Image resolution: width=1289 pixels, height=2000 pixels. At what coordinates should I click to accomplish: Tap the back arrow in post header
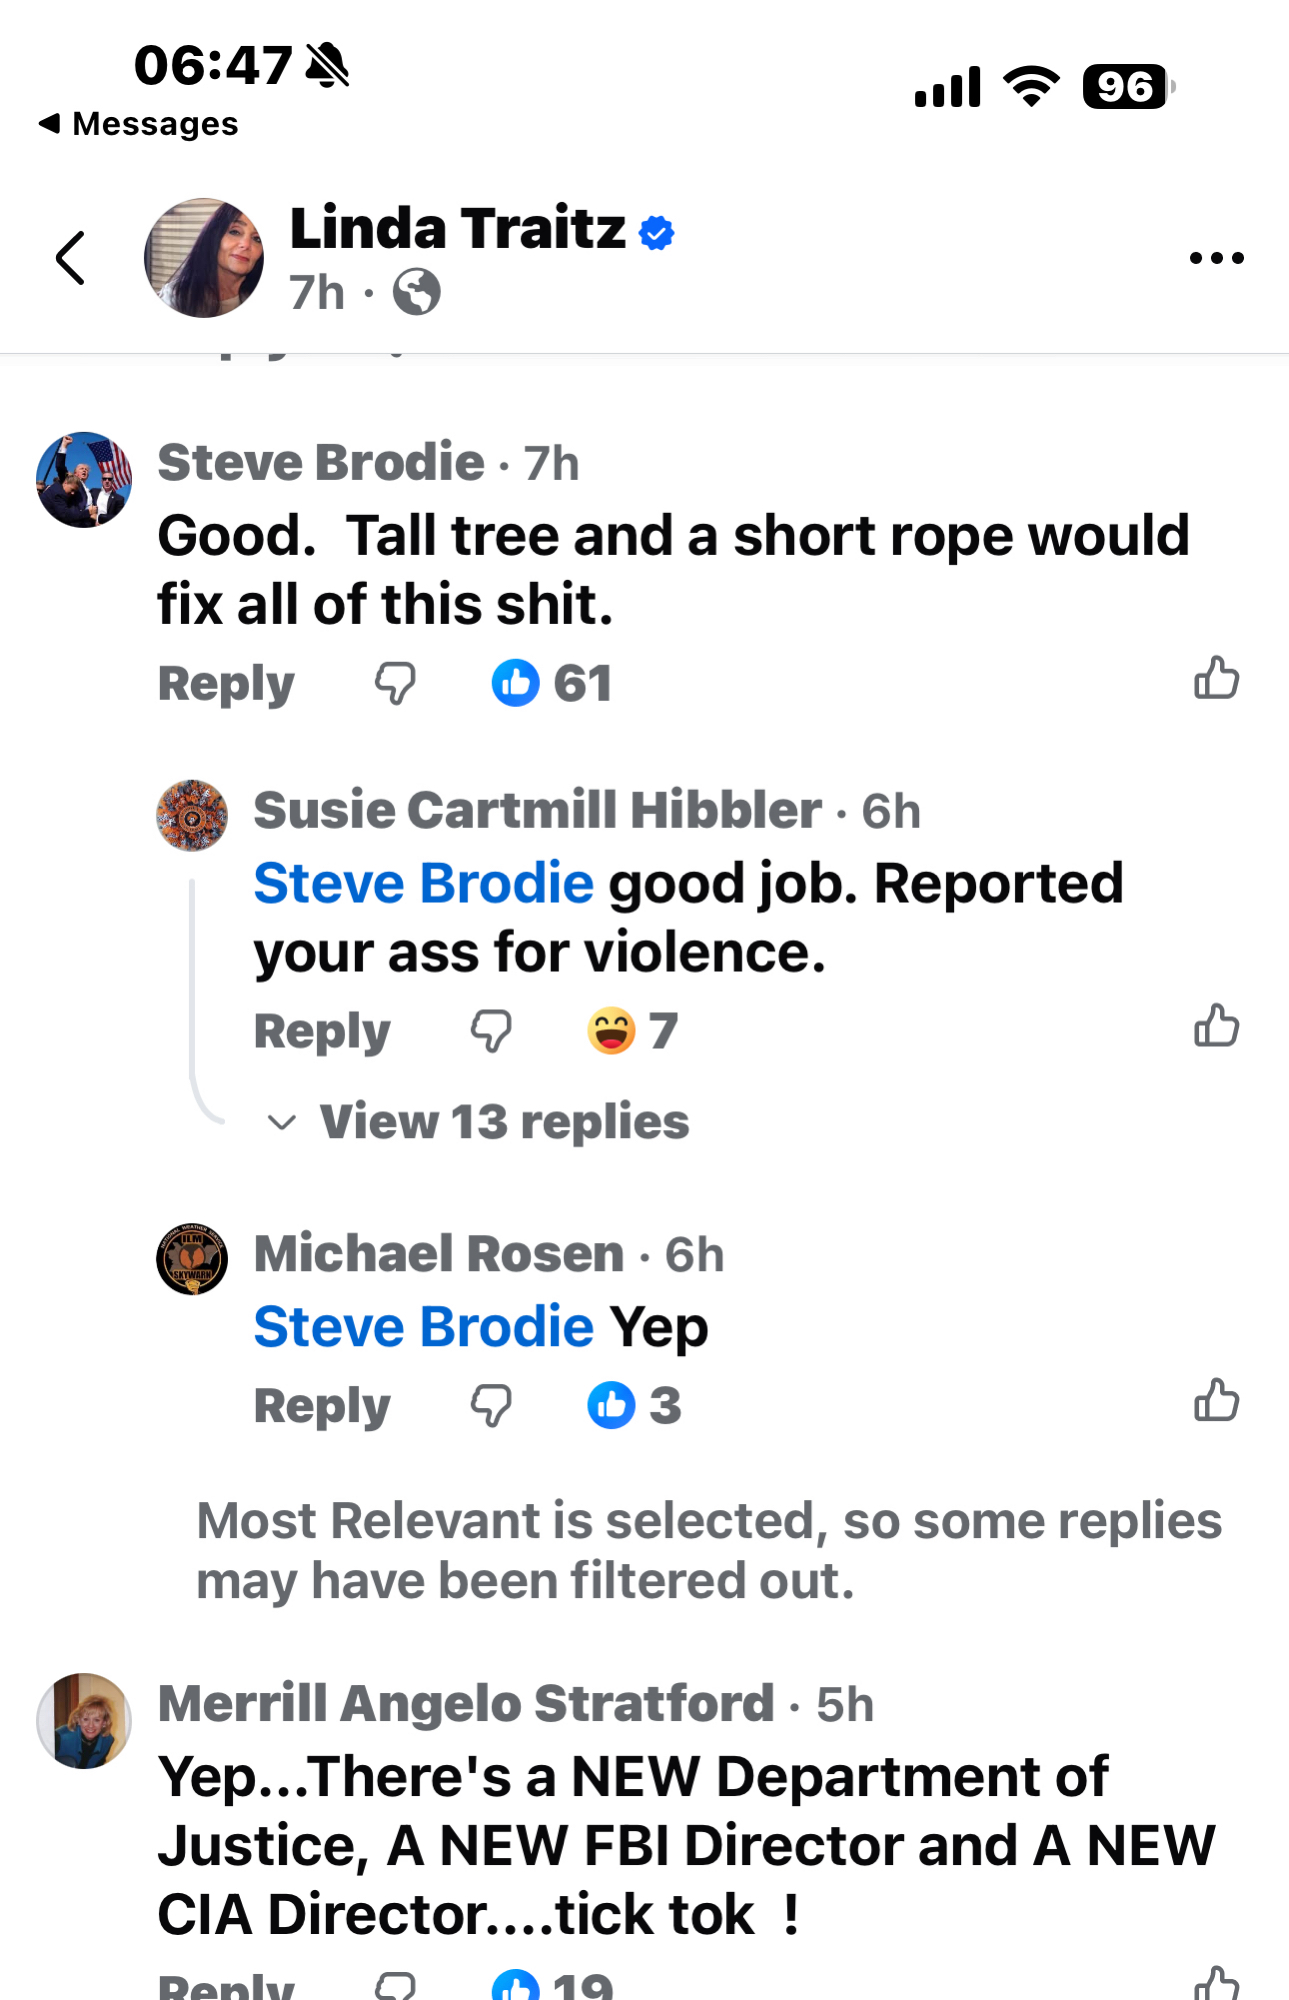click(x=70, y=258)
